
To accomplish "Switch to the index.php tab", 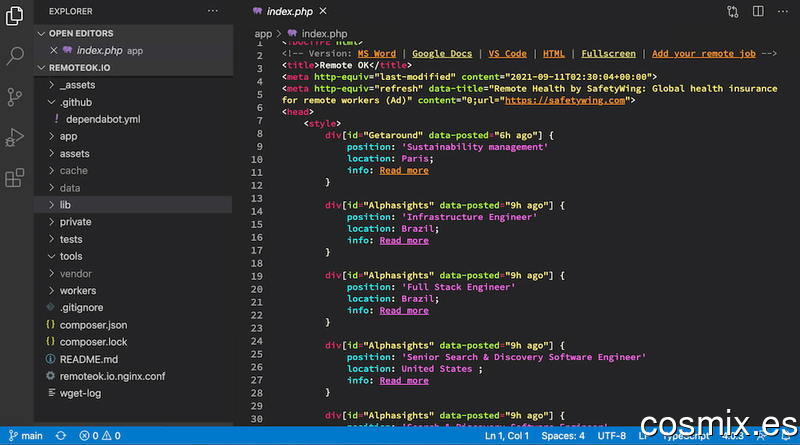I will pyautogui.click(x=289, y=11).
